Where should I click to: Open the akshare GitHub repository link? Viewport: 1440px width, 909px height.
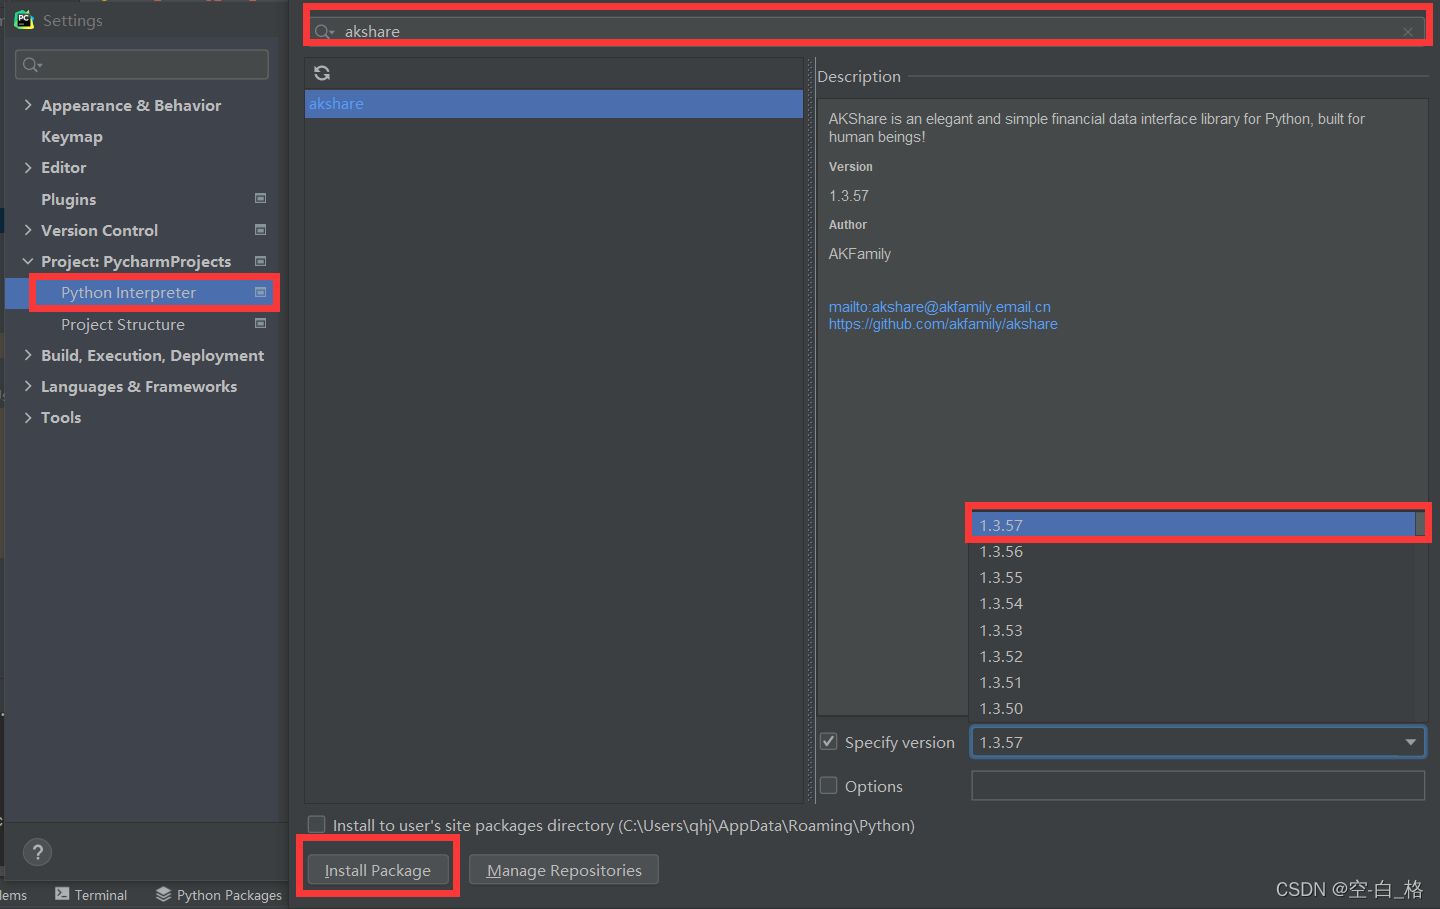tap(943, 324)
